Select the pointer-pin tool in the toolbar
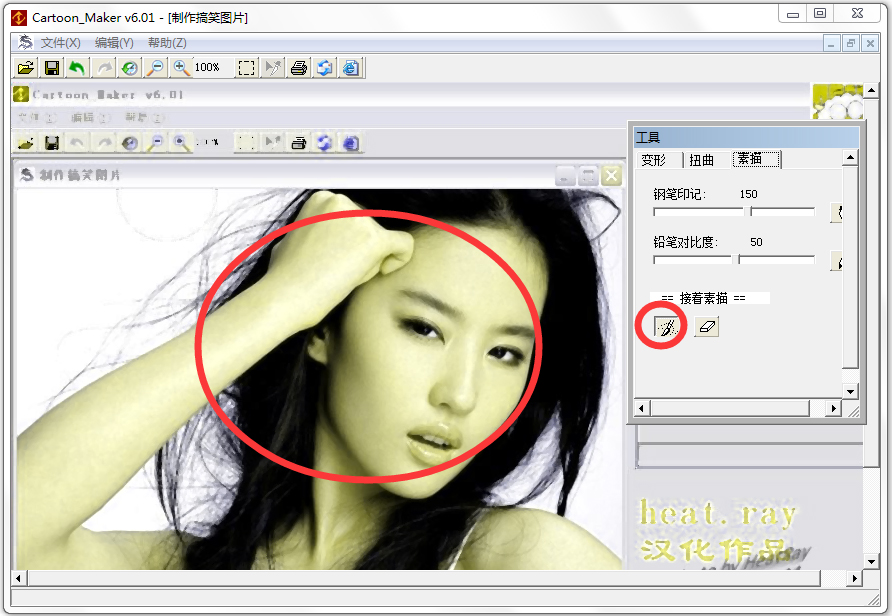This screenshot has width=892, height=616. click(273, 68)
